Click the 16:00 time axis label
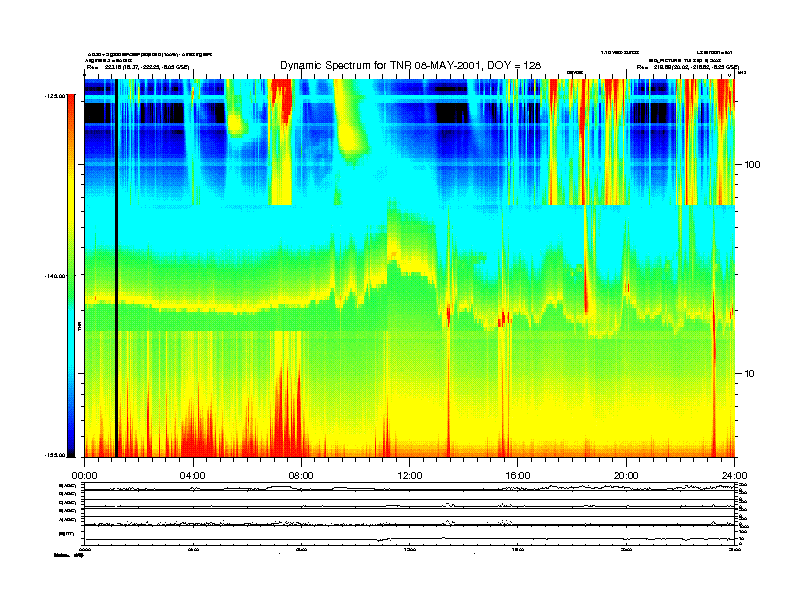This screenshot has width=792, height=612. click(518, 476)
